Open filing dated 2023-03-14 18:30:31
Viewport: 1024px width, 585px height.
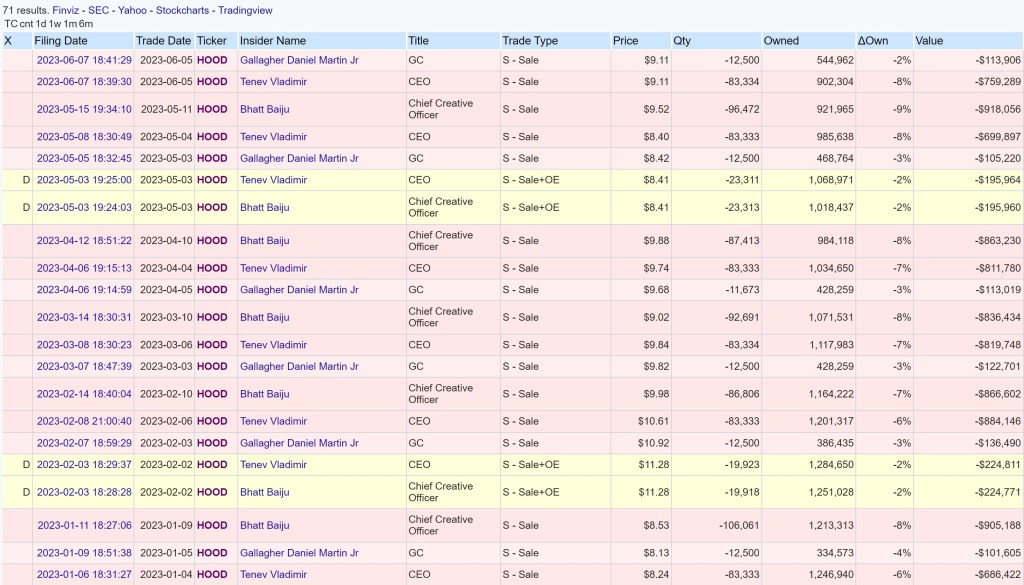84,317
